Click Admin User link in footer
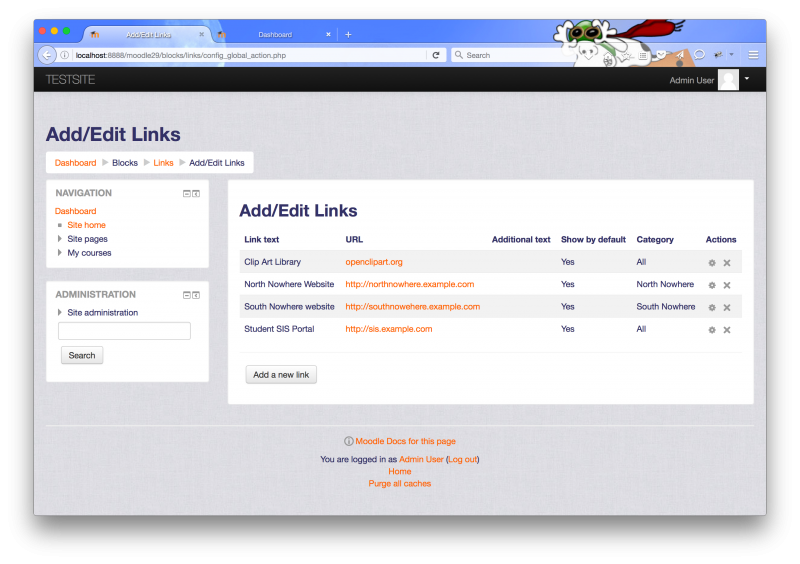 tap(421, 459)
